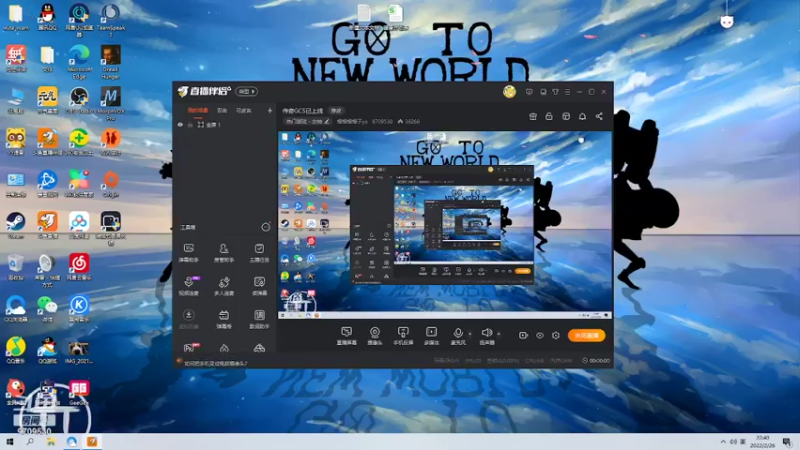Select the orange active scene tab
The image size is (800, 450).
198,110
